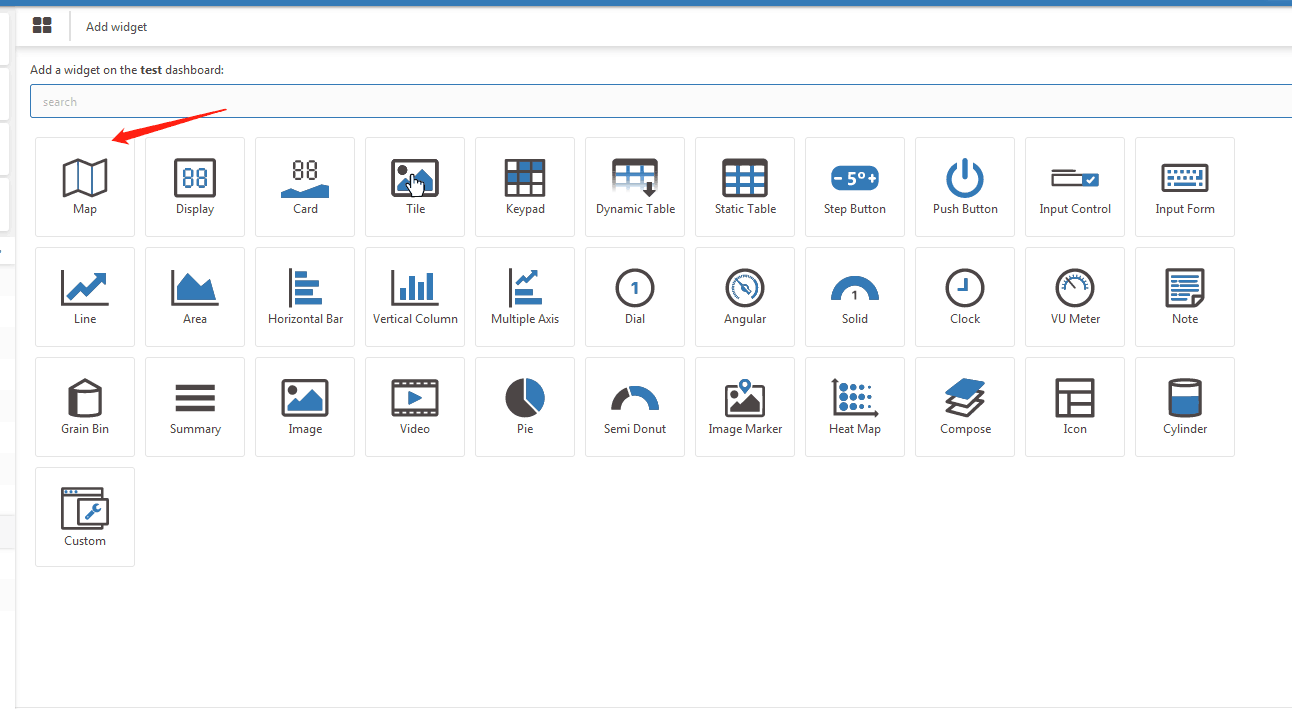This screenshot has height=709, width=1292.
Task: Open the dashboard grid icon in header
Action: [x=42, y=26]
